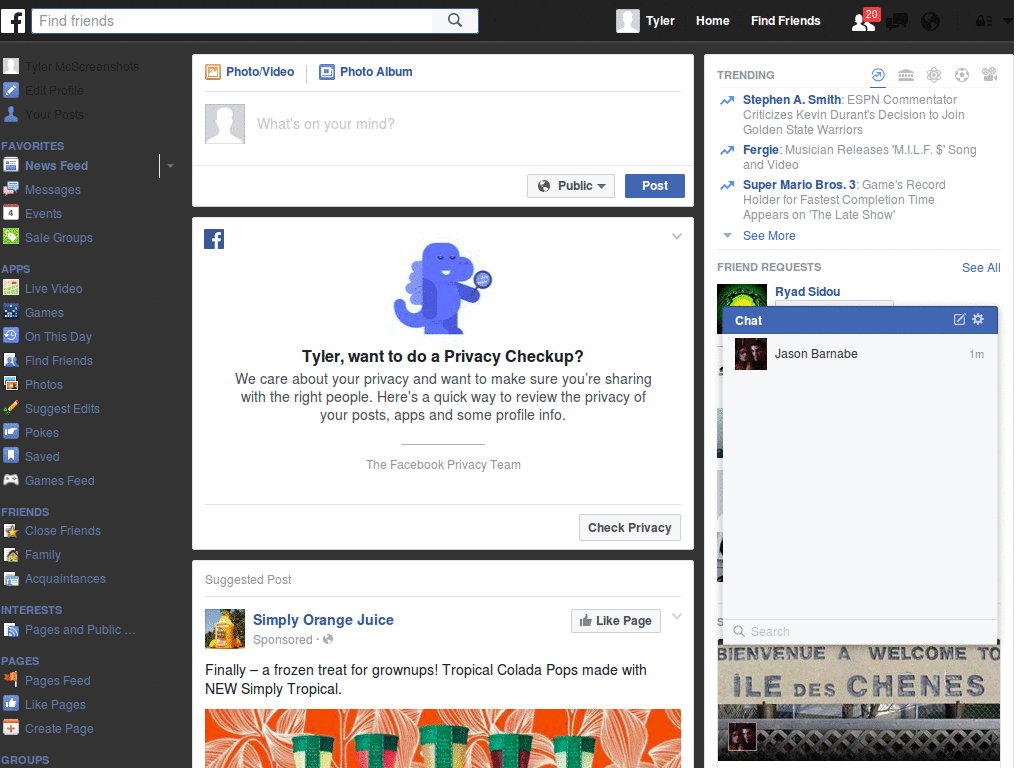This screenshot has height=768, width=1024.
Task: Open the notifications globe icon
Action: (x=931, y=21)
